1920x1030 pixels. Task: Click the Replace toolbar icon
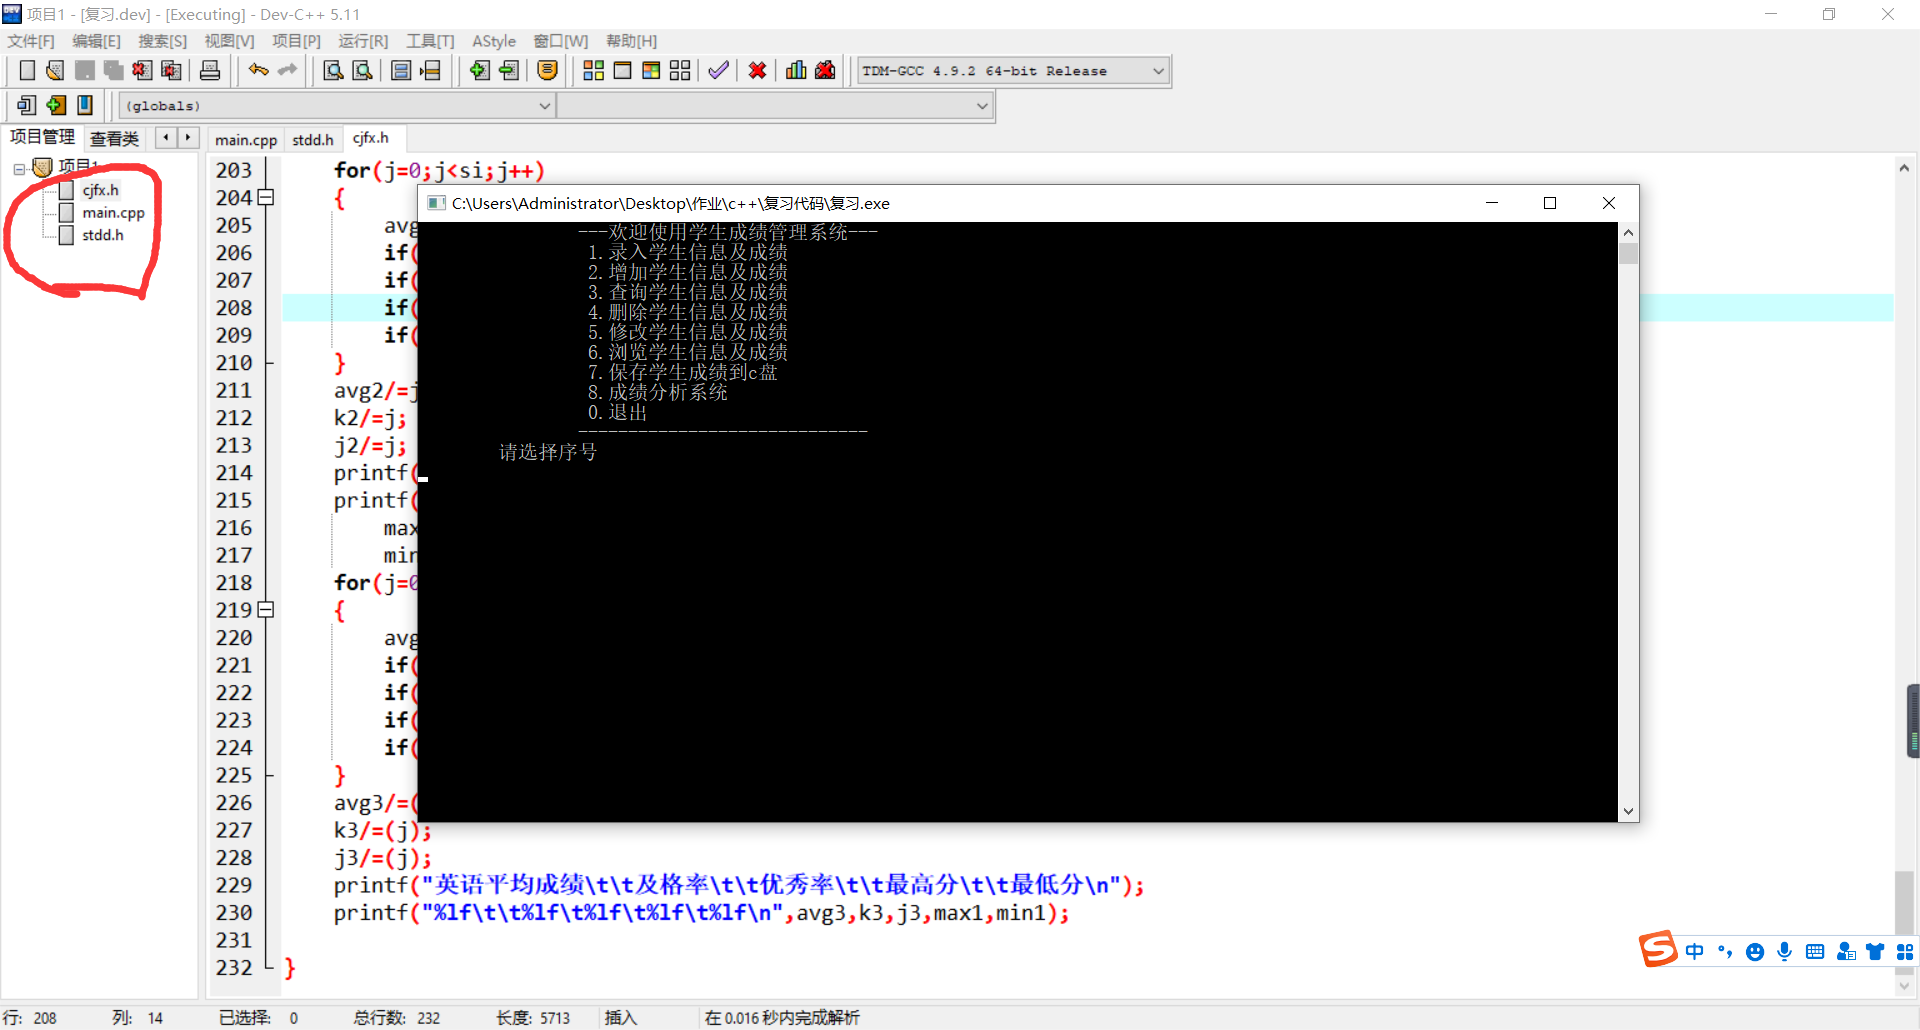coord(363,70)
